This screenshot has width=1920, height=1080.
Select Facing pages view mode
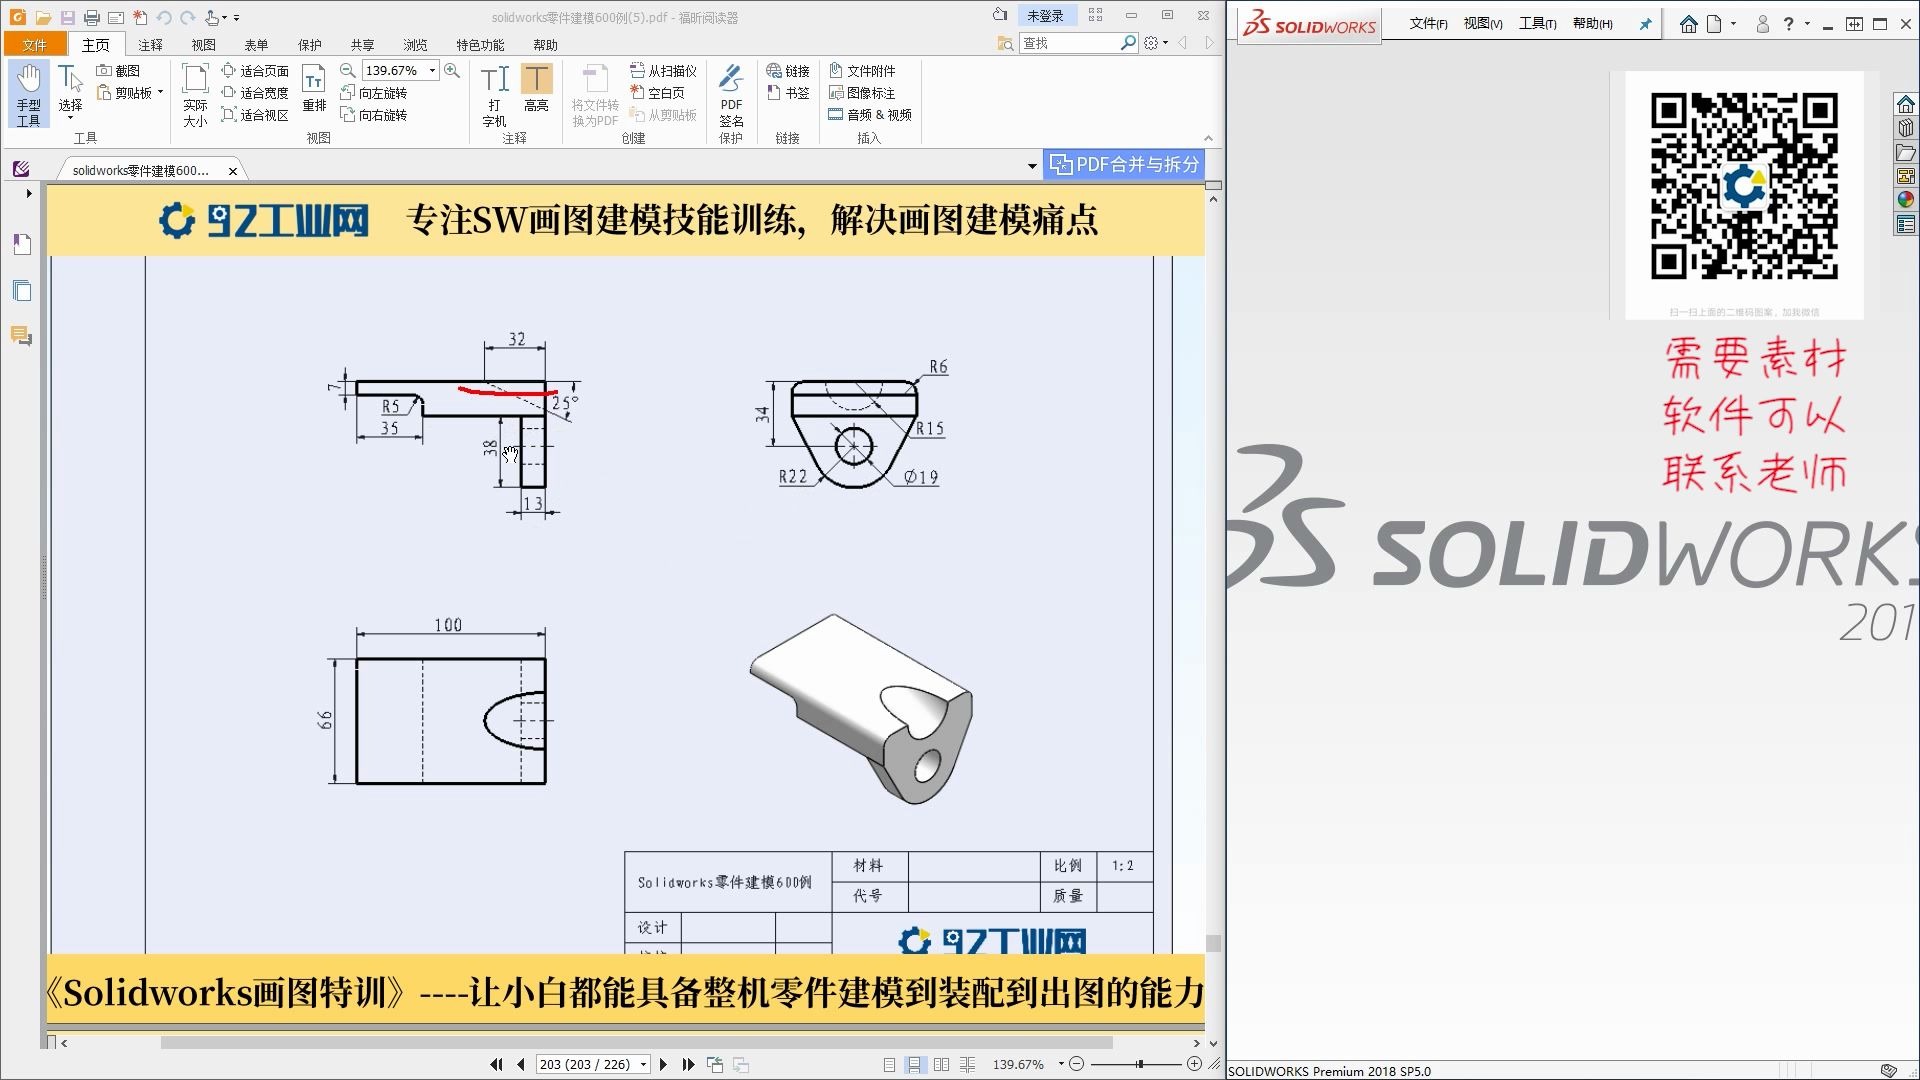(941, 1065)
